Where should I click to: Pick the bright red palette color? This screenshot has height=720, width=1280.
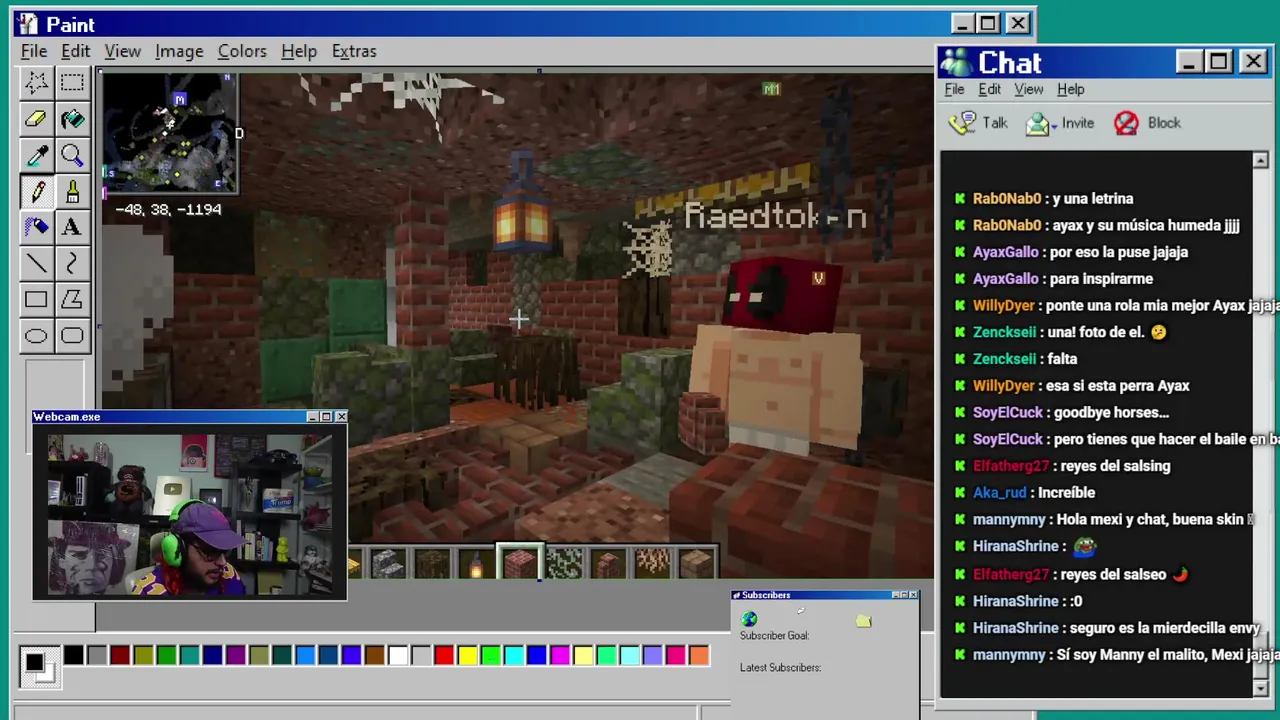[x=444, y=656]
